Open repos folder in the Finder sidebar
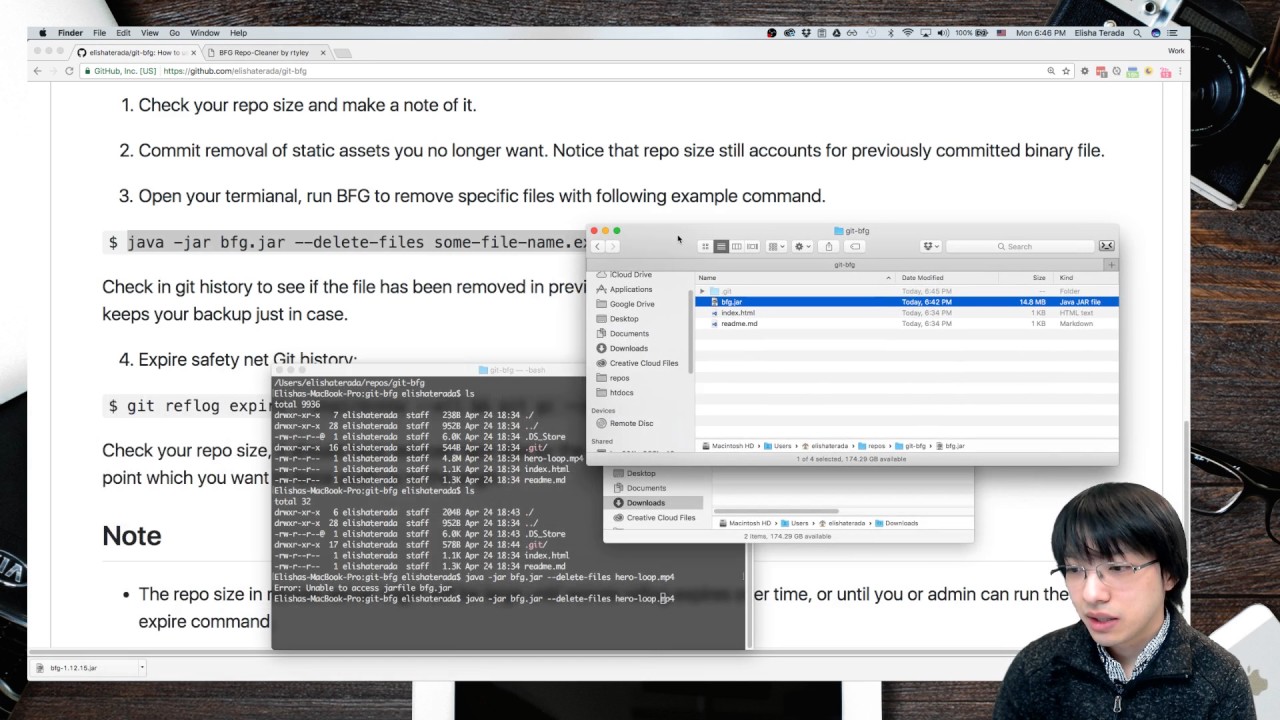 click(x=619, y=378)
